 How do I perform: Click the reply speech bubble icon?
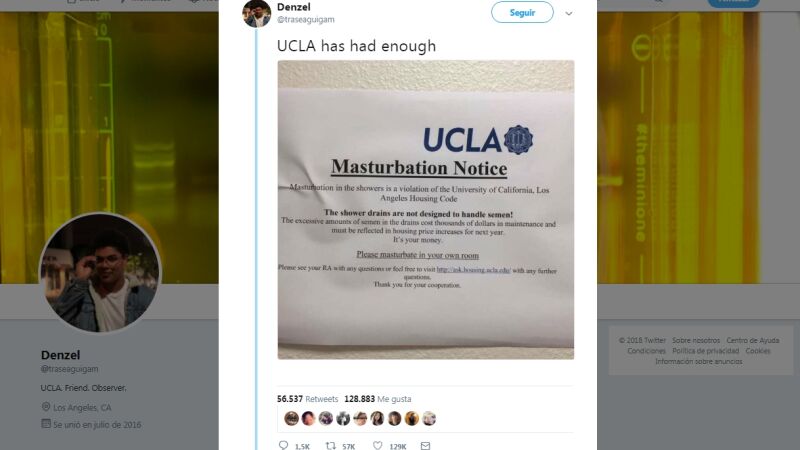coord(283,445)
